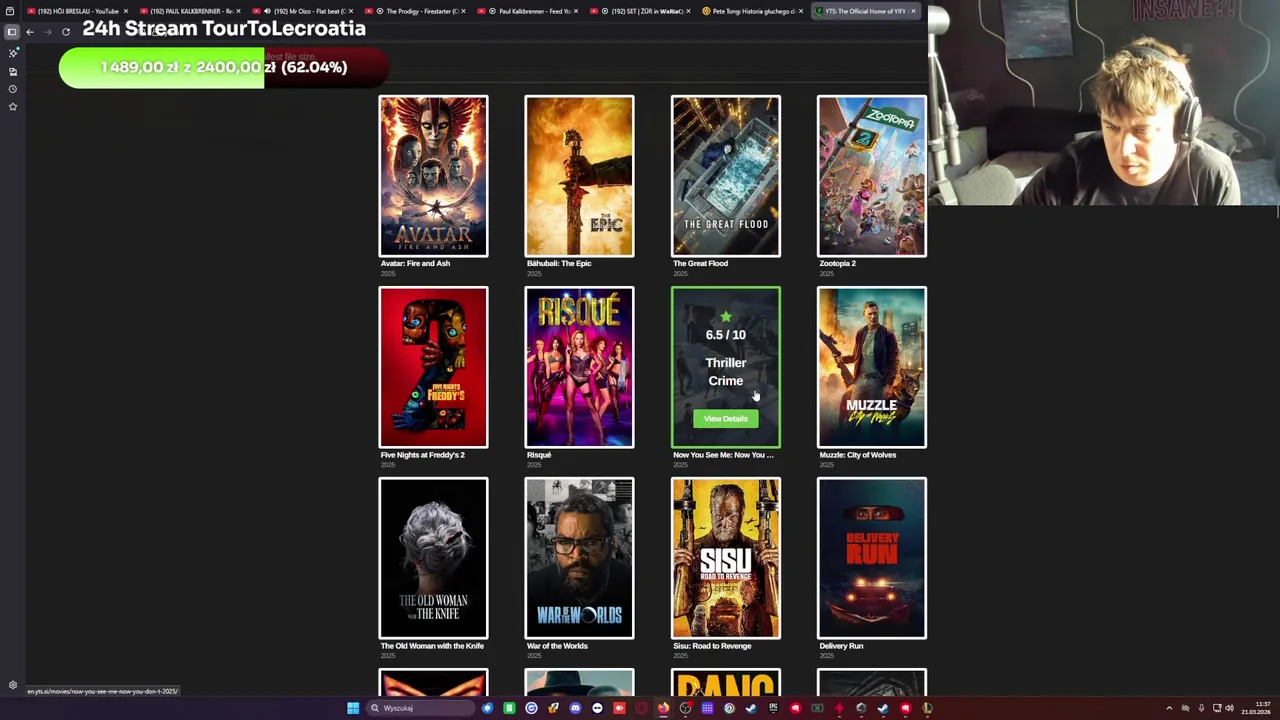Click the browser forward arrow
This screenshot has height=720, width=1280.
pos(47,32)
